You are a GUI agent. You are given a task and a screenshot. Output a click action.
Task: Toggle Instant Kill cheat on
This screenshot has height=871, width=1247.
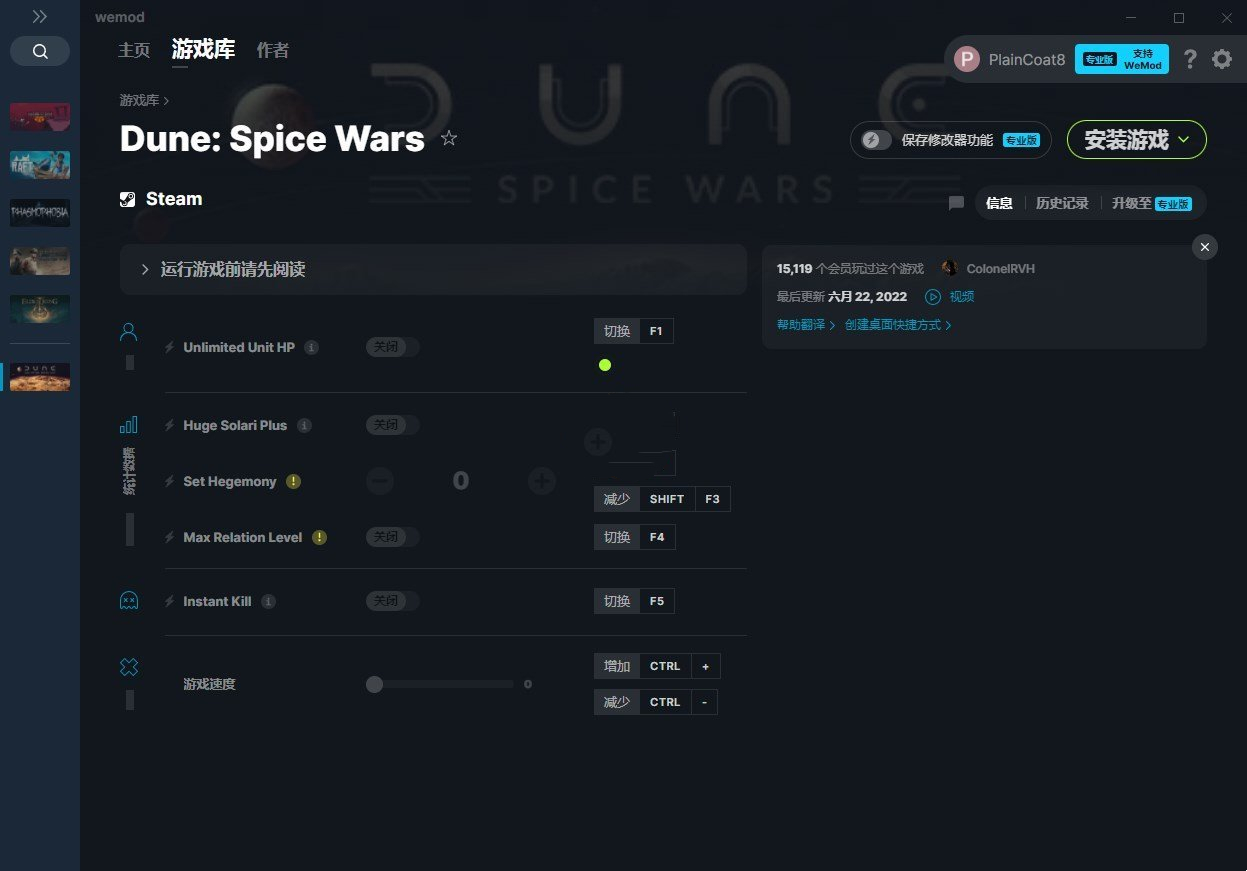tap(392, 601)
